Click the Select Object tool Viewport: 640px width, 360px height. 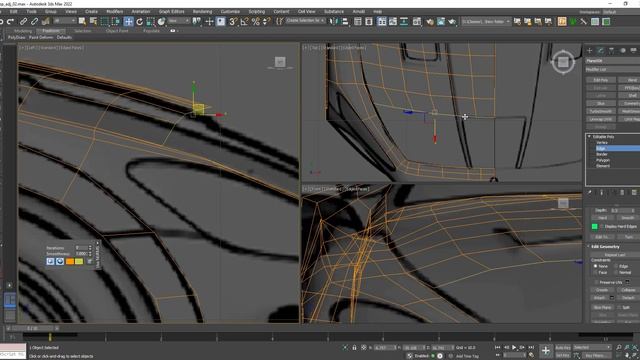point(82,21)
